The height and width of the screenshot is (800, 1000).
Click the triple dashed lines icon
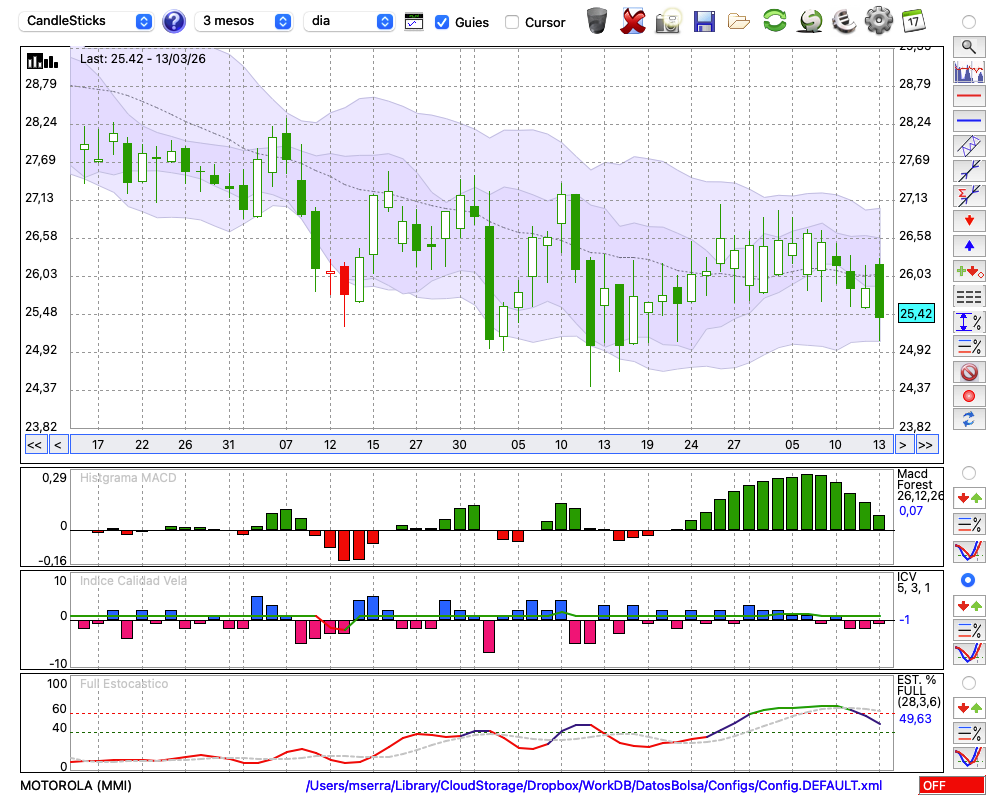pos(969,297)
